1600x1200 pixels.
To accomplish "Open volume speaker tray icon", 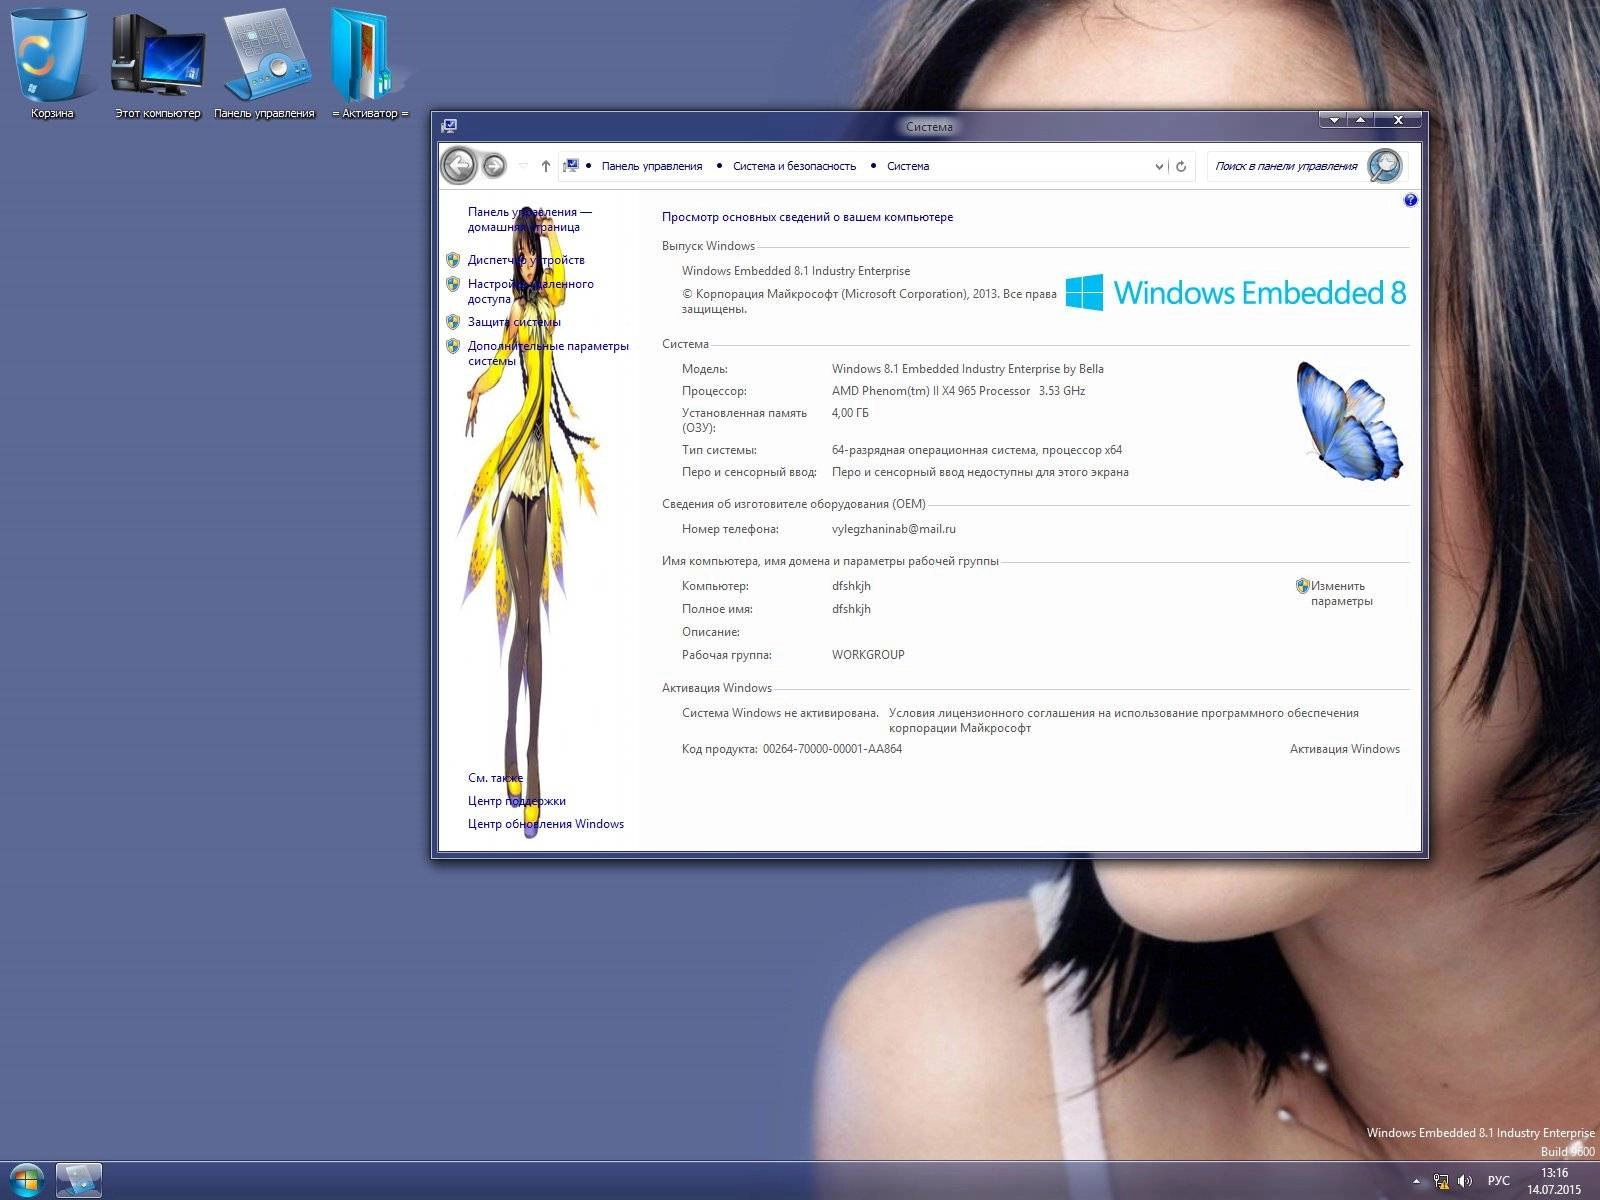I will [x=1465, y=1181].
